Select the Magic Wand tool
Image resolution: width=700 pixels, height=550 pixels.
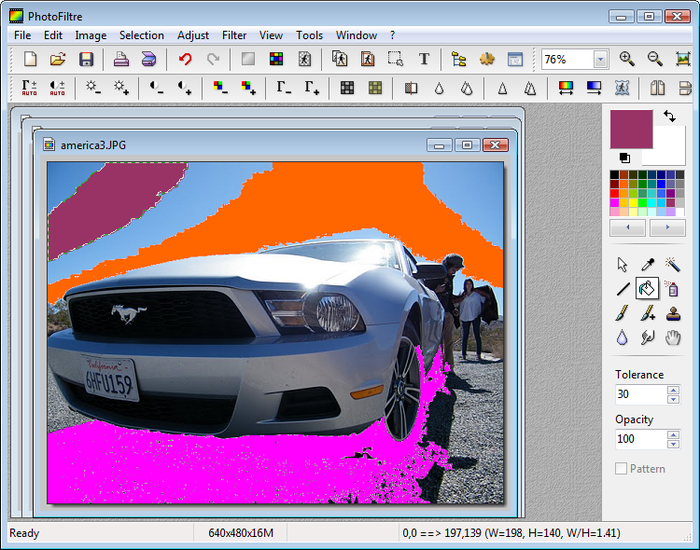(673, 264)
